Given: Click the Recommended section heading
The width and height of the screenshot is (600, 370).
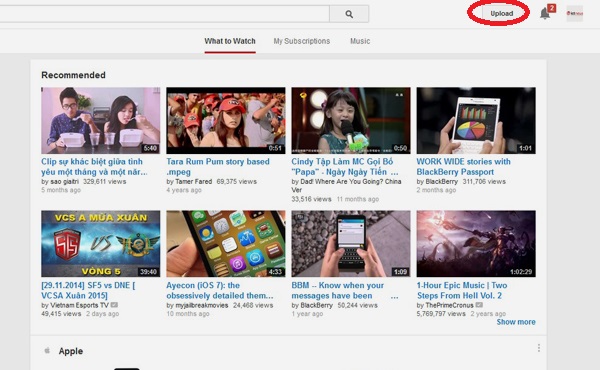Looking at the screenshot, I should (73, 75).
